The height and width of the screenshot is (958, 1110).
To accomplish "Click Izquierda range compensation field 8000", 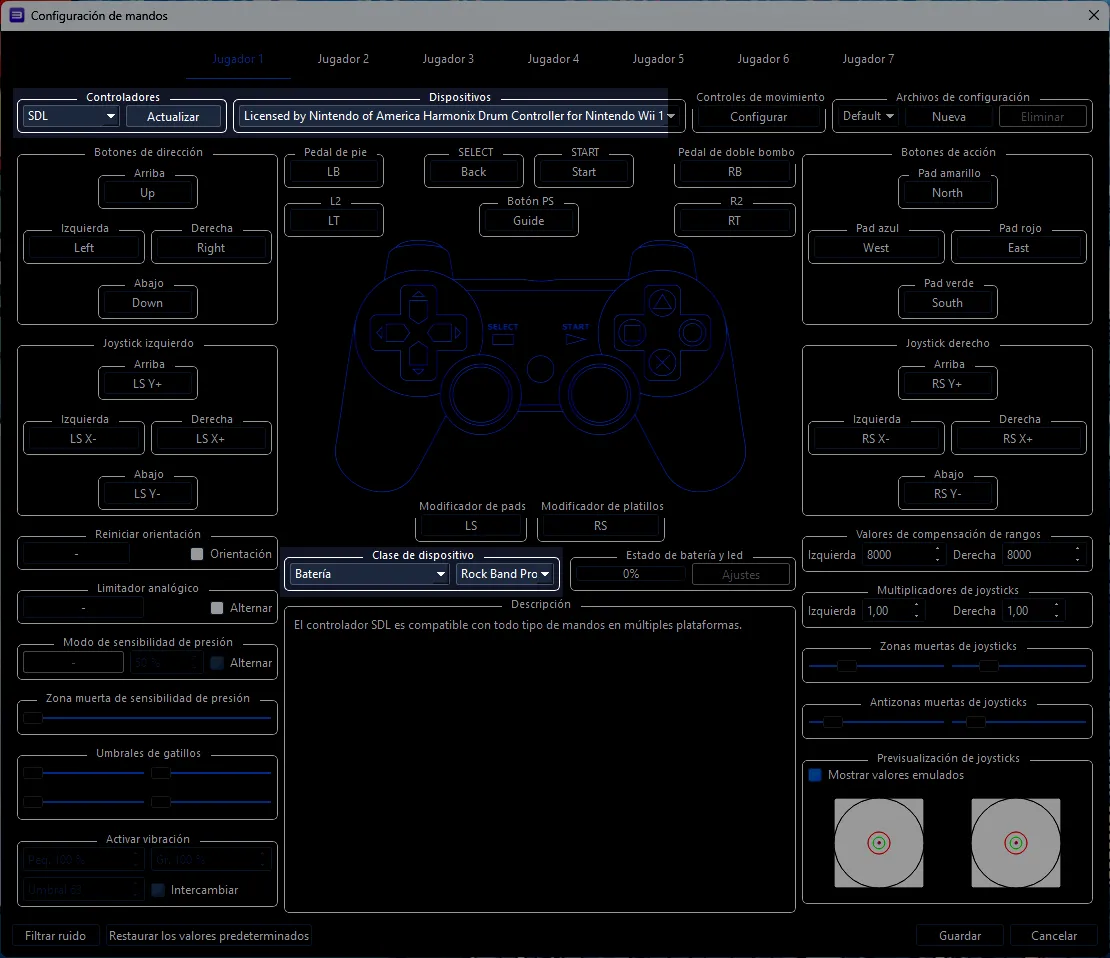I will (903, 555).
